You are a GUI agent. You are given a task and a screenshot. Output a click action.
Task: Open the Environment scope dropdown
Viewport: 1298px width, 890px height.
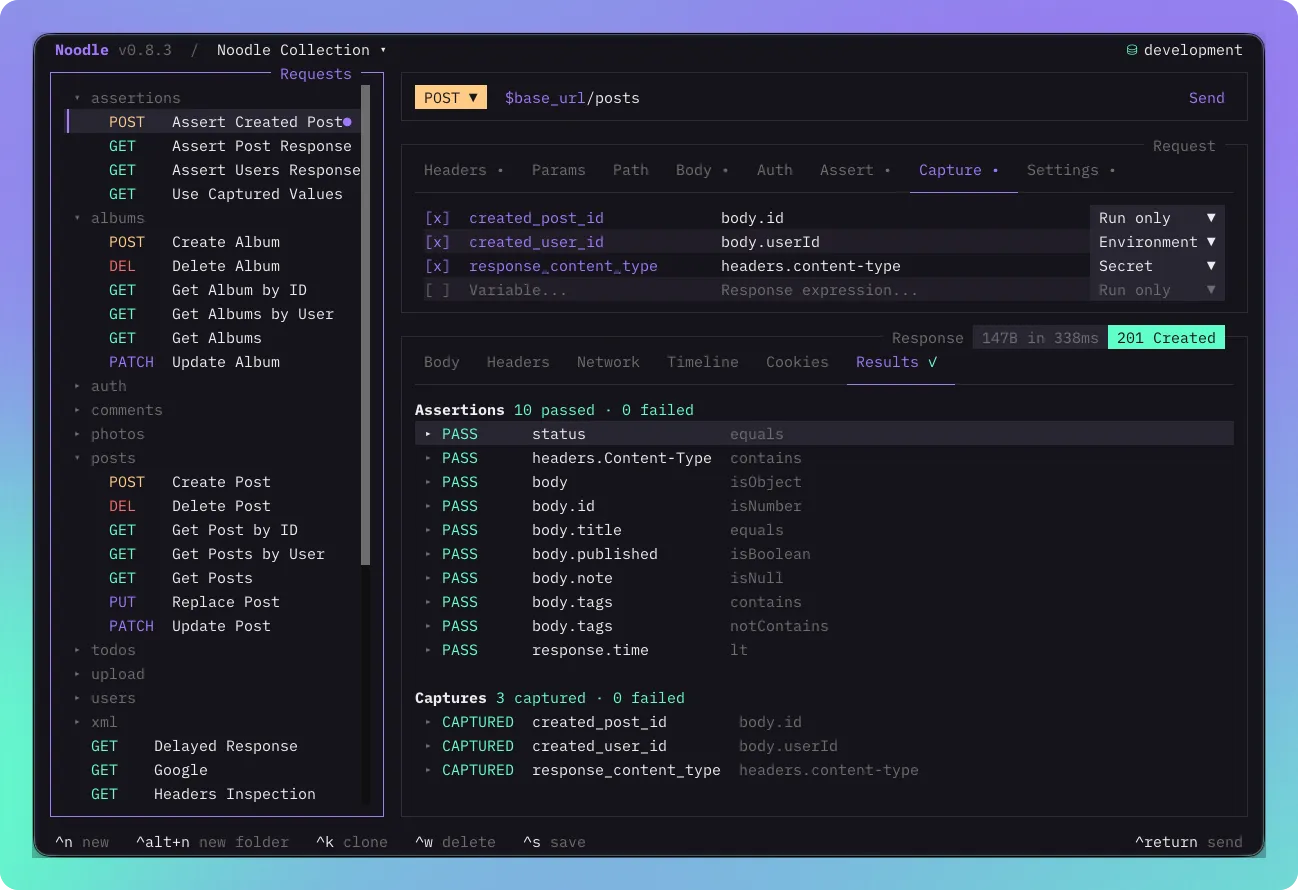(x=1157, y=242)
